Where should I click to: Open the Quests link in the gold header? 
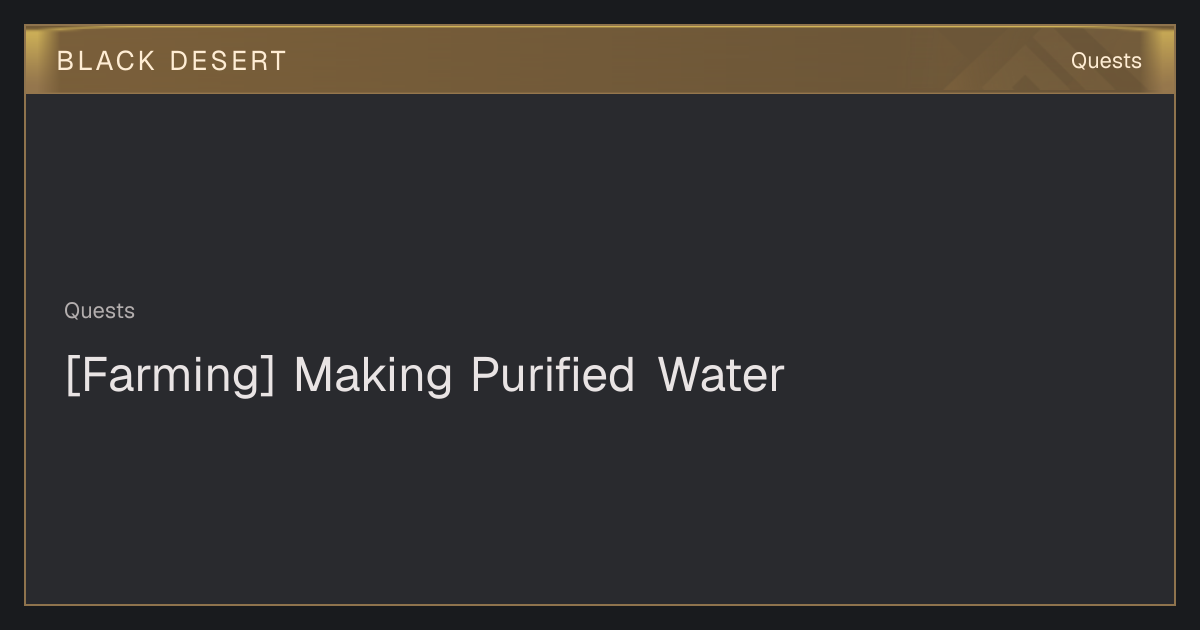(1106, 61)
